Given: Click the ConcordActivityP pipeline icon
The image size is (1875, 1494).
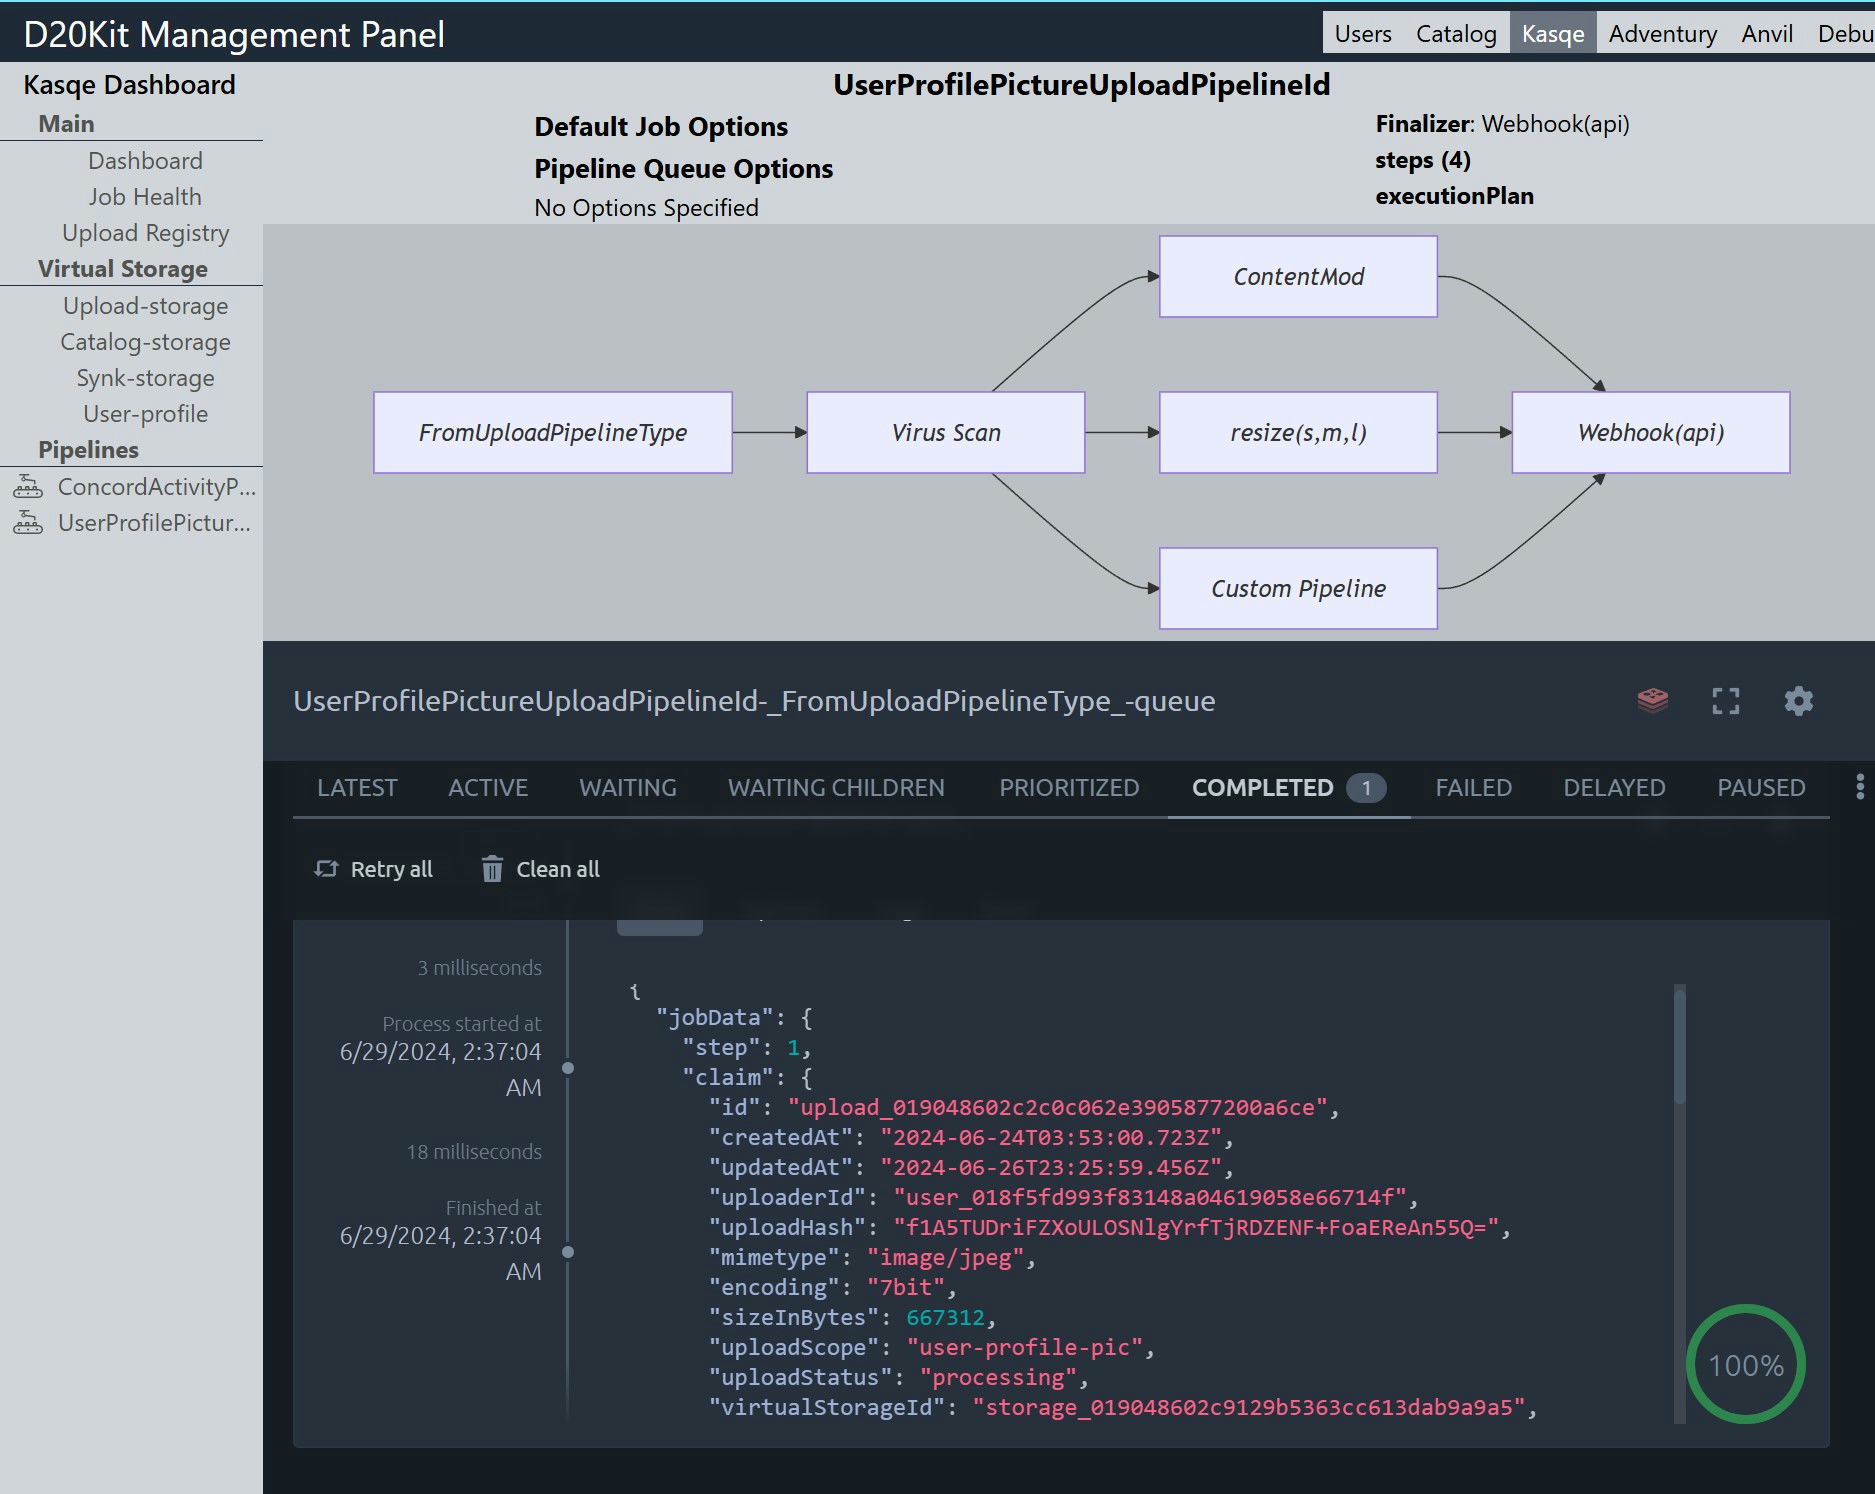Looking at the screenshot, I should point(28,487).
